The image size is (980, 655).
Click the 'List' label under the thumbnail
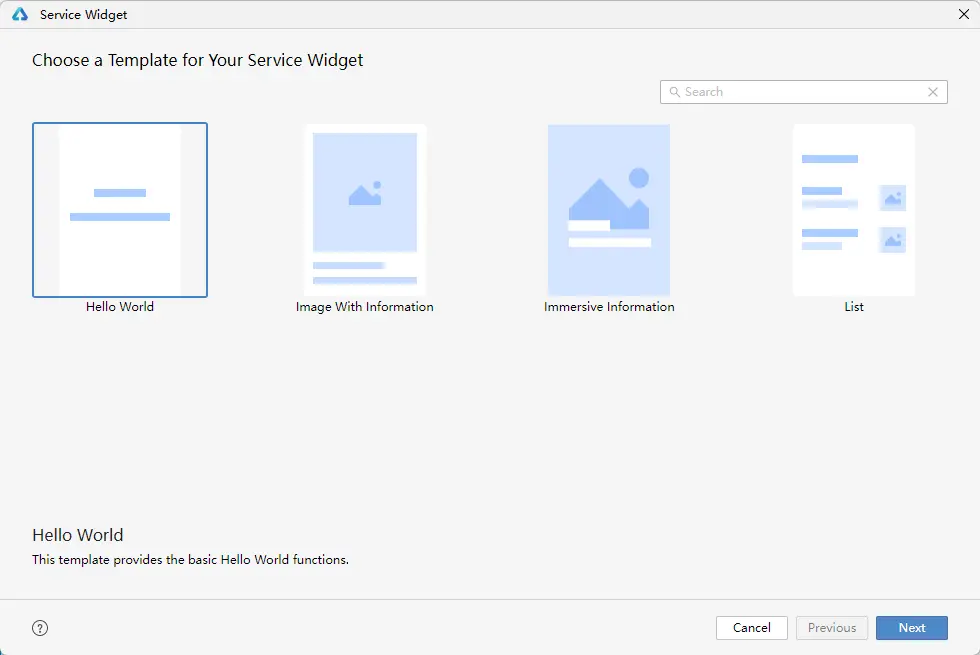(x=854, y=307)
